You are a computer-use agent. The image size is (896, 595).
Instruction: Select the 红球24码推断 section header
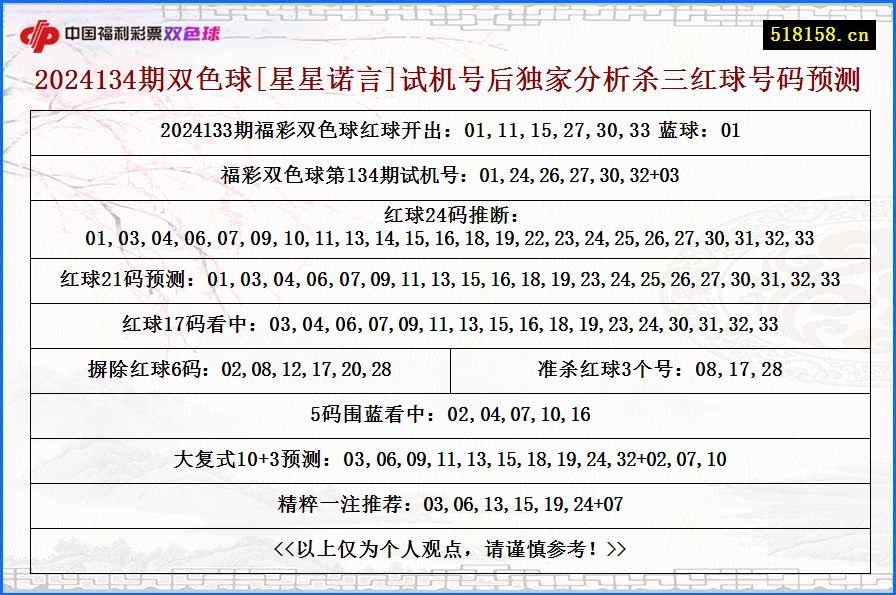pos(448,218)
